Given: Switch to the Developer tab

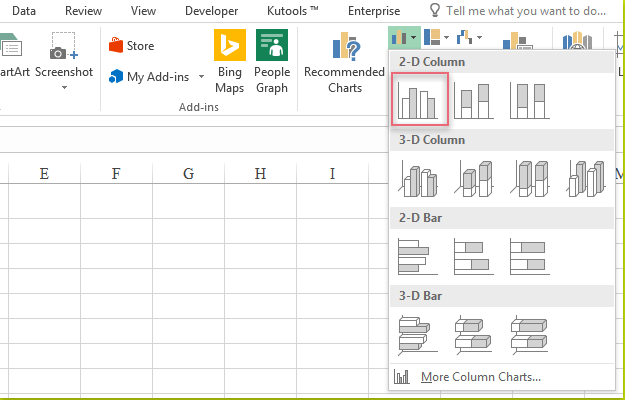Looking at the screenshot, I should (211, 10).
